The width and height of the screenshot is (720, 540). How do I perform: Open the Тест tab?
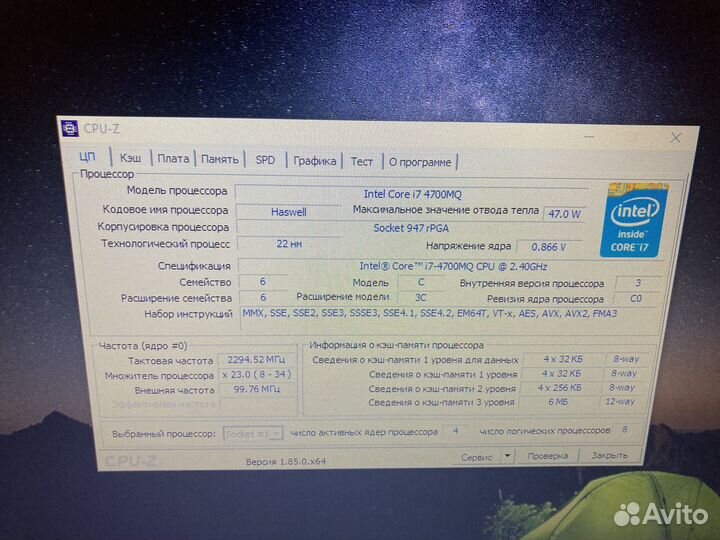click(x=362, y=162)
